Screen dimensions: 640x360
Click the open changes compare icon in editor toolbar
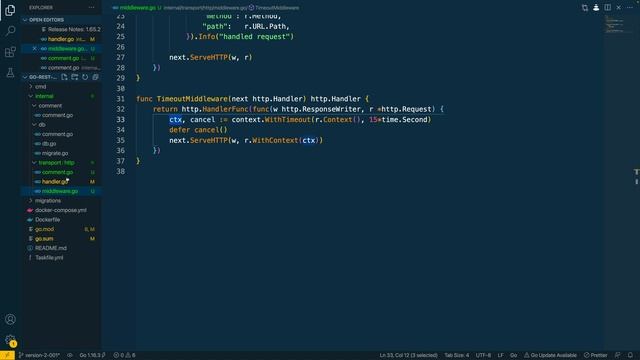click(585, 8)
